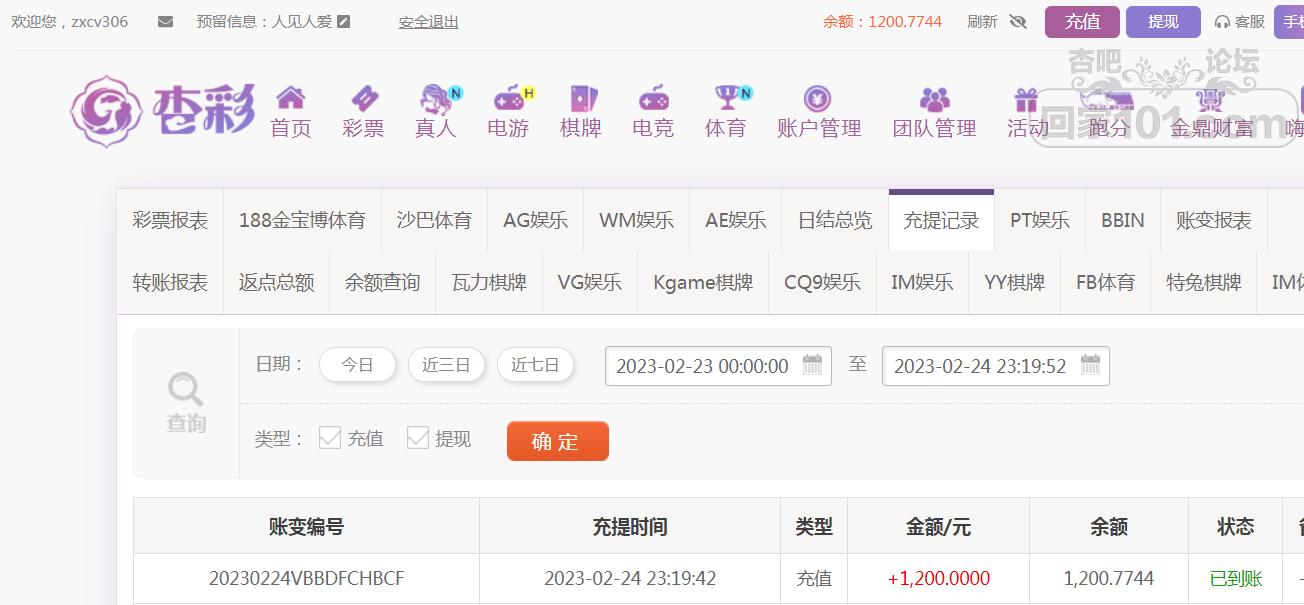The width and height of the screenshot is (1304, 605).
Task: Click the start date input field
Action: click(718, 366)
